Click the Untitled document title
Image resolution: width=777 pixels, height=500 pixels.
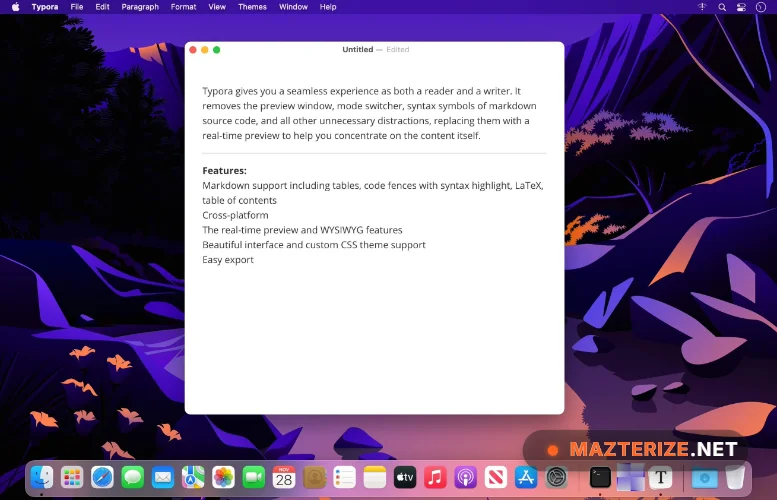tap(357, 49)
